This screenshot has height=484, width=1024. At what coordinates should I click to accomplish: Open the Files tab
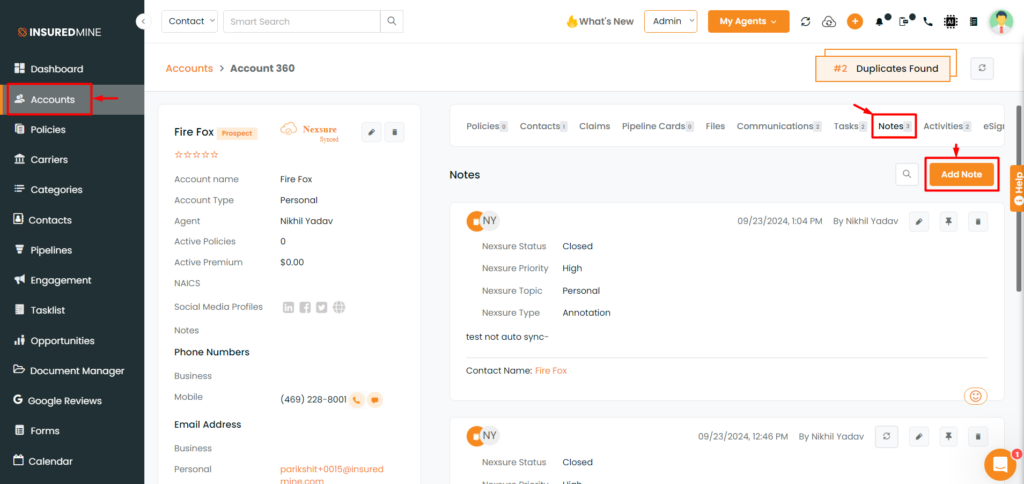(x=715, y=126)
